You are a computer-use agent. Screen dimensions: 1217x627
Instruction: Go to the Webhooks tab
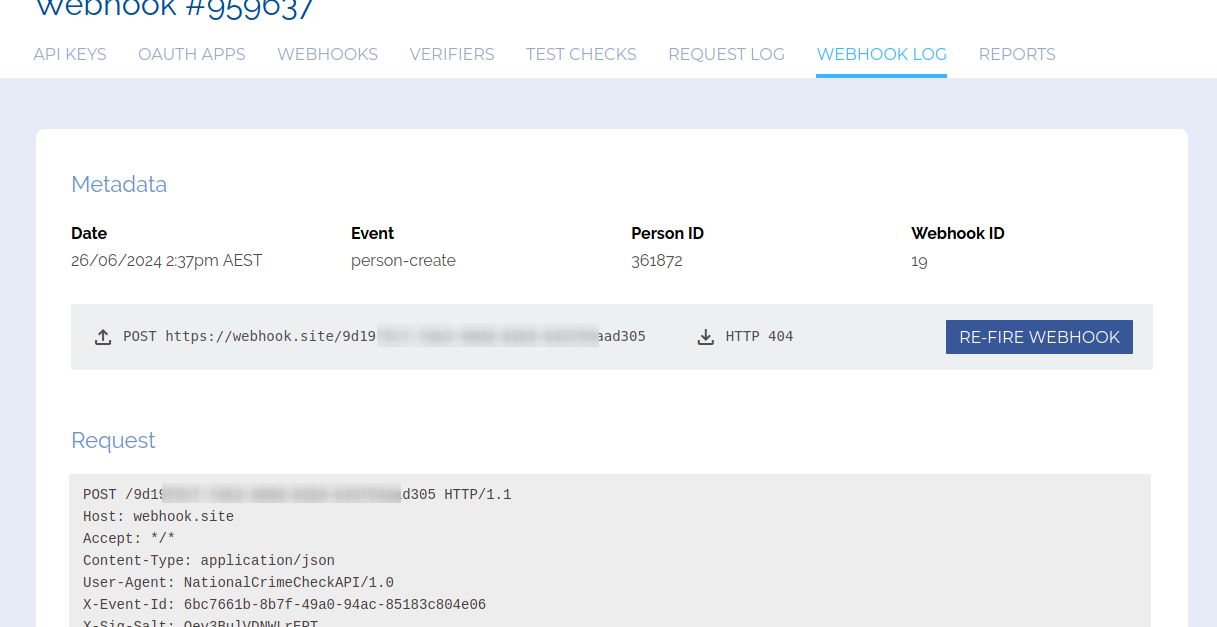(x=328, y=54)
